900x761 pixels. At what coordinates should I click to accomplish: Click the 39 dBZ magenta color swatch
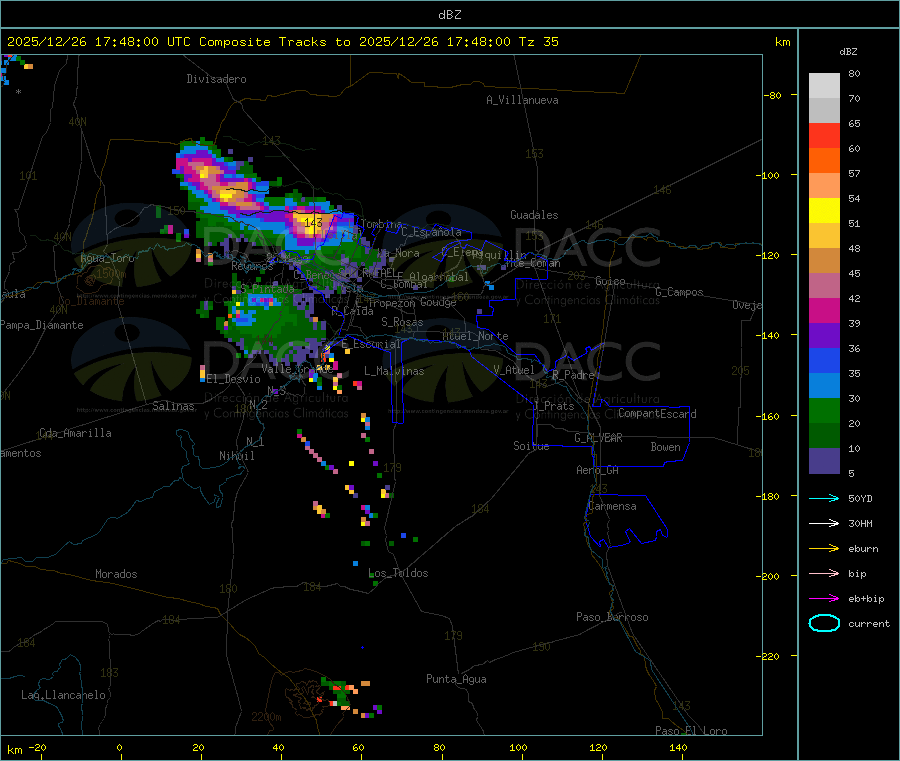tap(824, 310)
